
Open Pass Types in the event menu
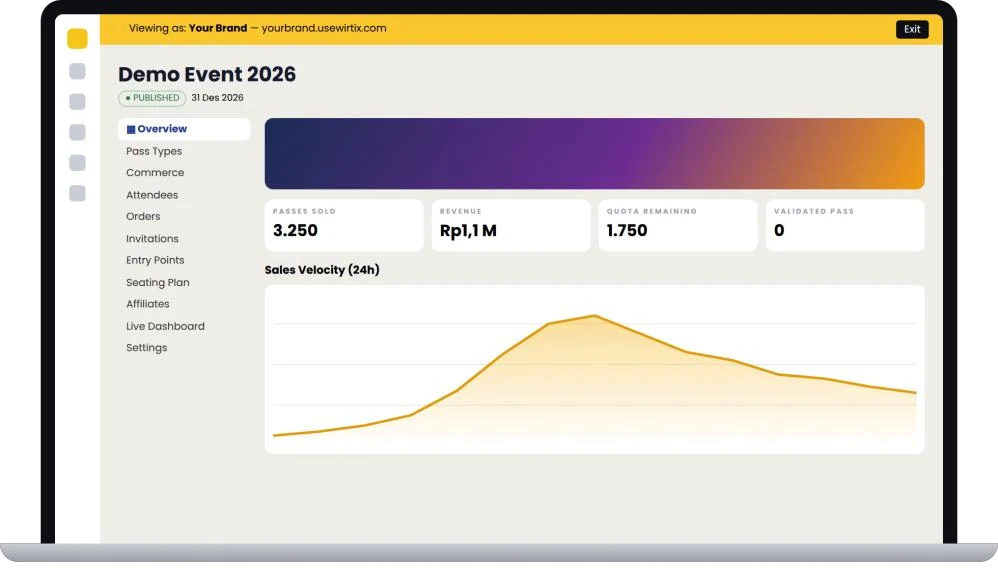pos(154,151)
